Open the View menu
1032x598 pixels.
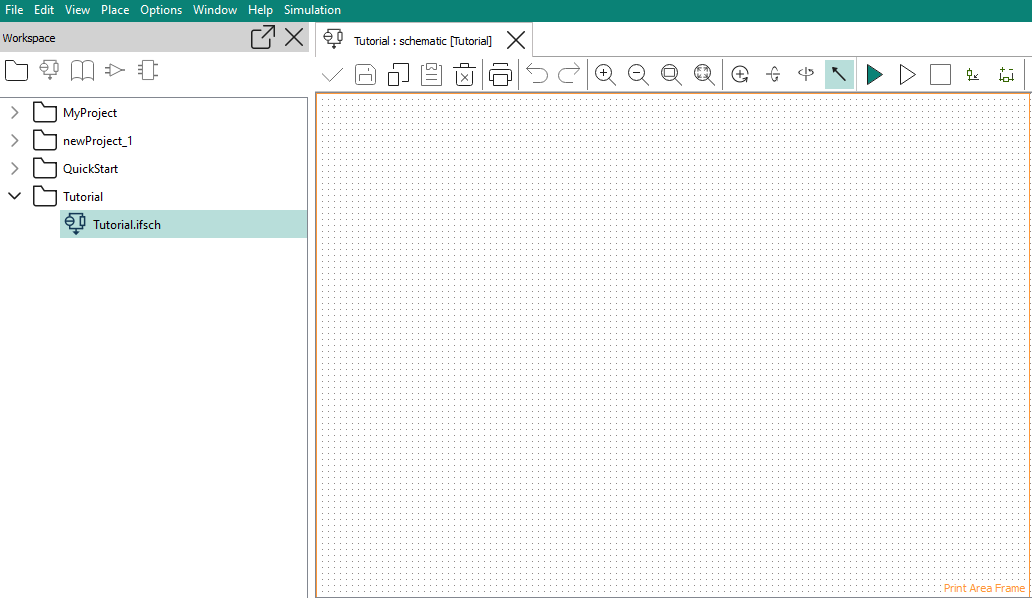(77, 10)
